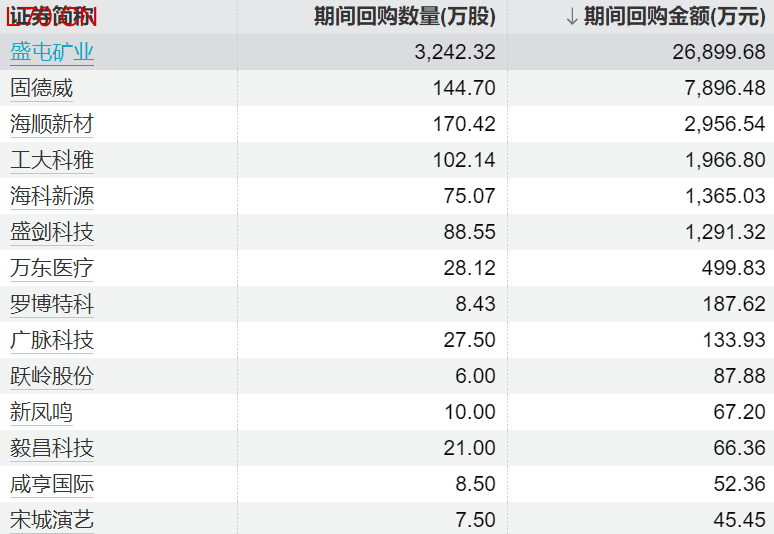774x534 pixels.
Task: Open the 跃岭股份 stock link
Action: 52,376
